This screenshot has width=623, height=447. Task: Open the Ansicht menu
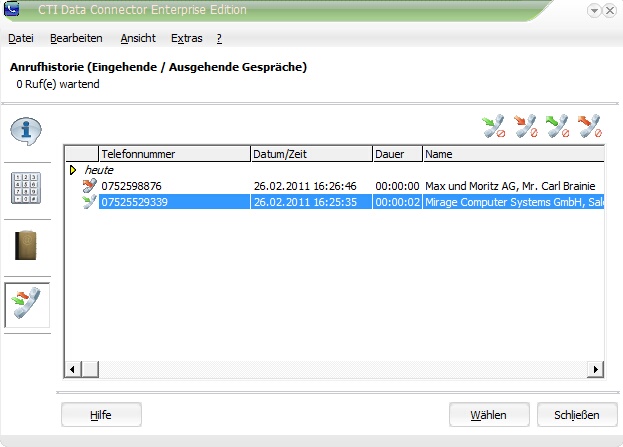click(138, 38)
